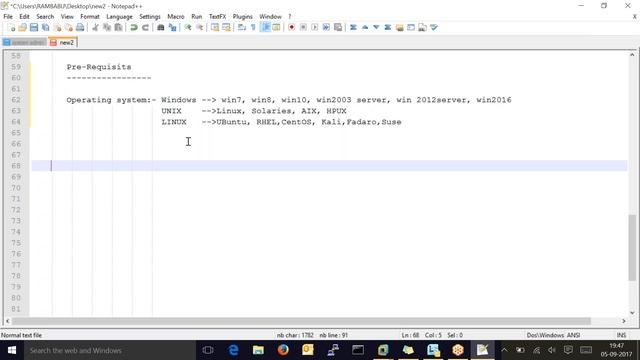Click the Zoom Out toolbar icon
The width and height of the screenshot is (640, 360).
coord(199,27)
